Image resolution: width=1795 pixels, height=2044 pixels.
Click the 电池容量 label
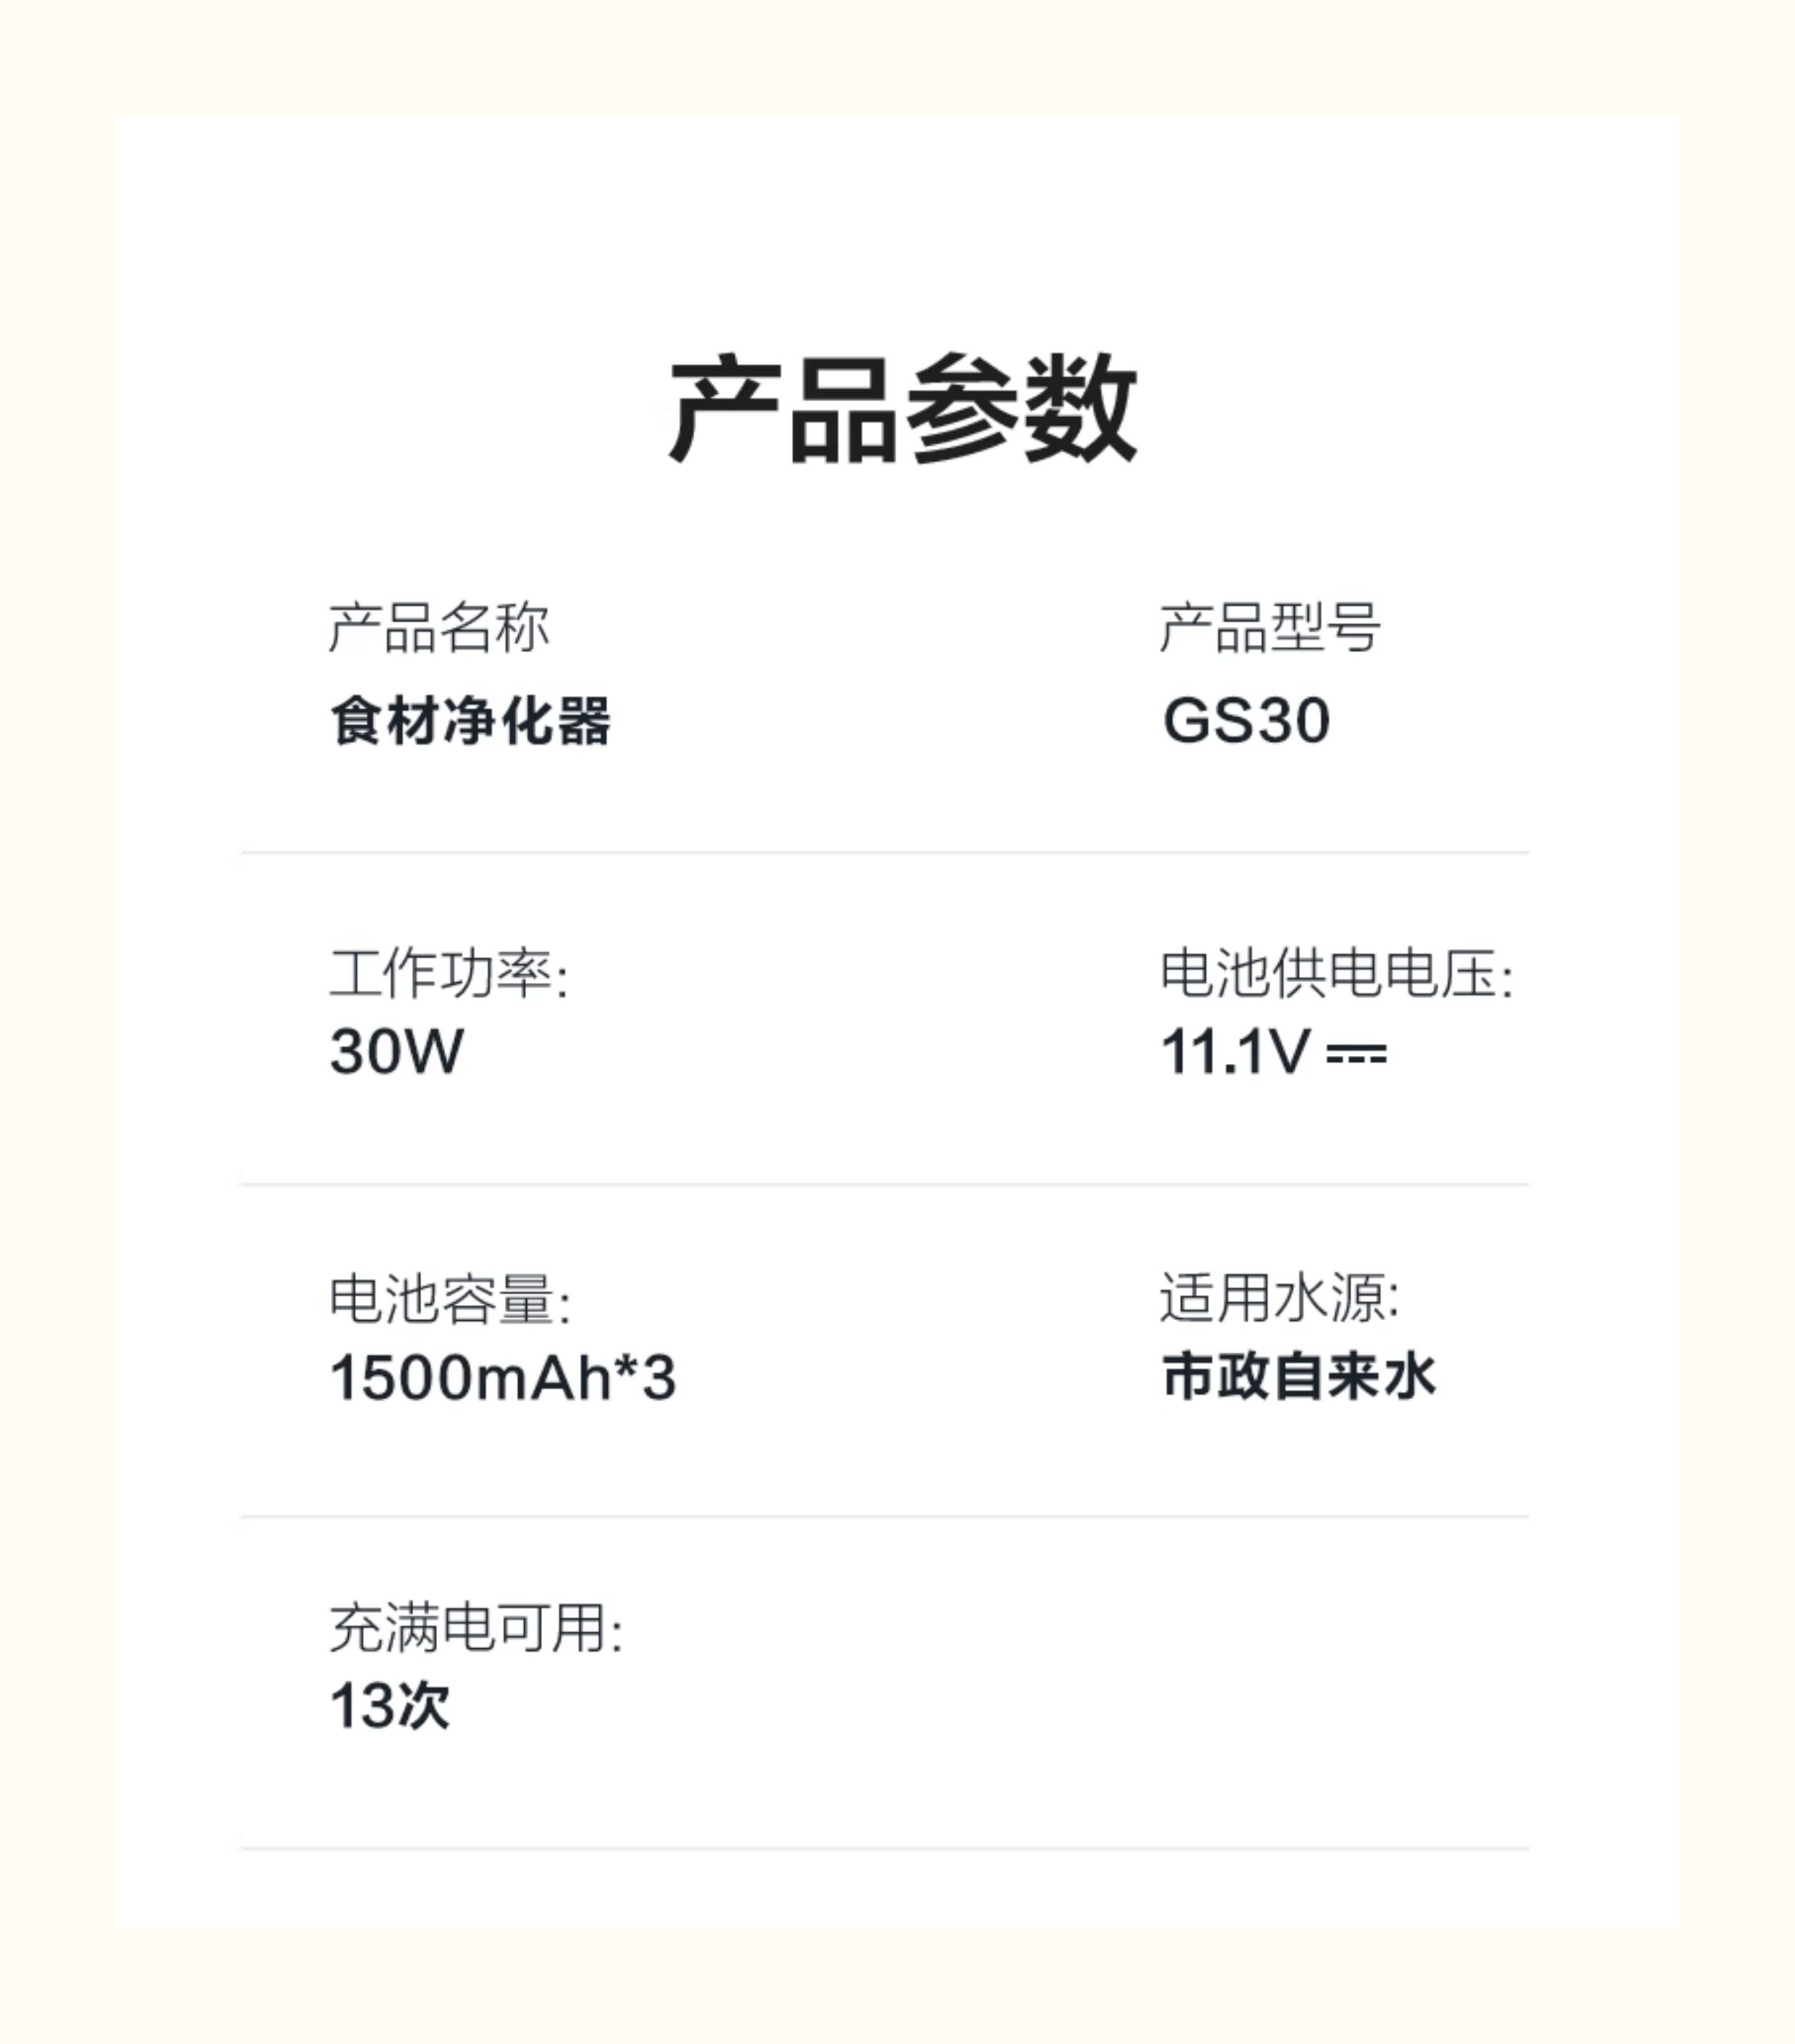(x=450, y=1300)
